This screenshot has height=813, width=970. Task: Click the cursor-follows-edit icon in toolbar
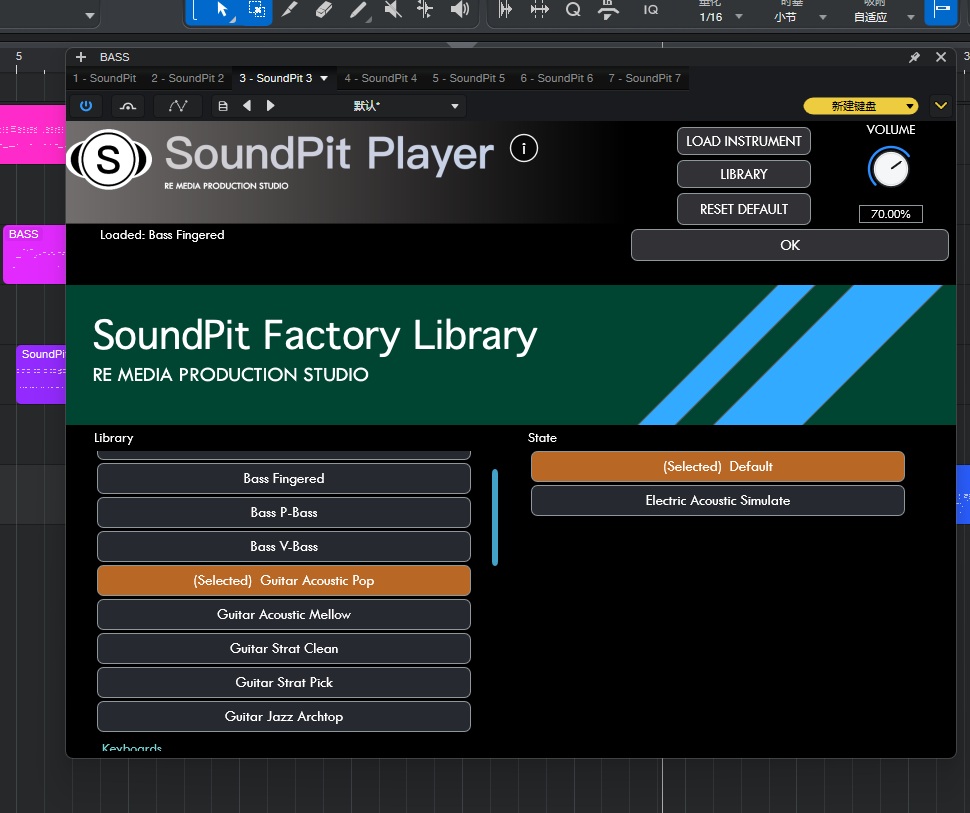point(608,10)
